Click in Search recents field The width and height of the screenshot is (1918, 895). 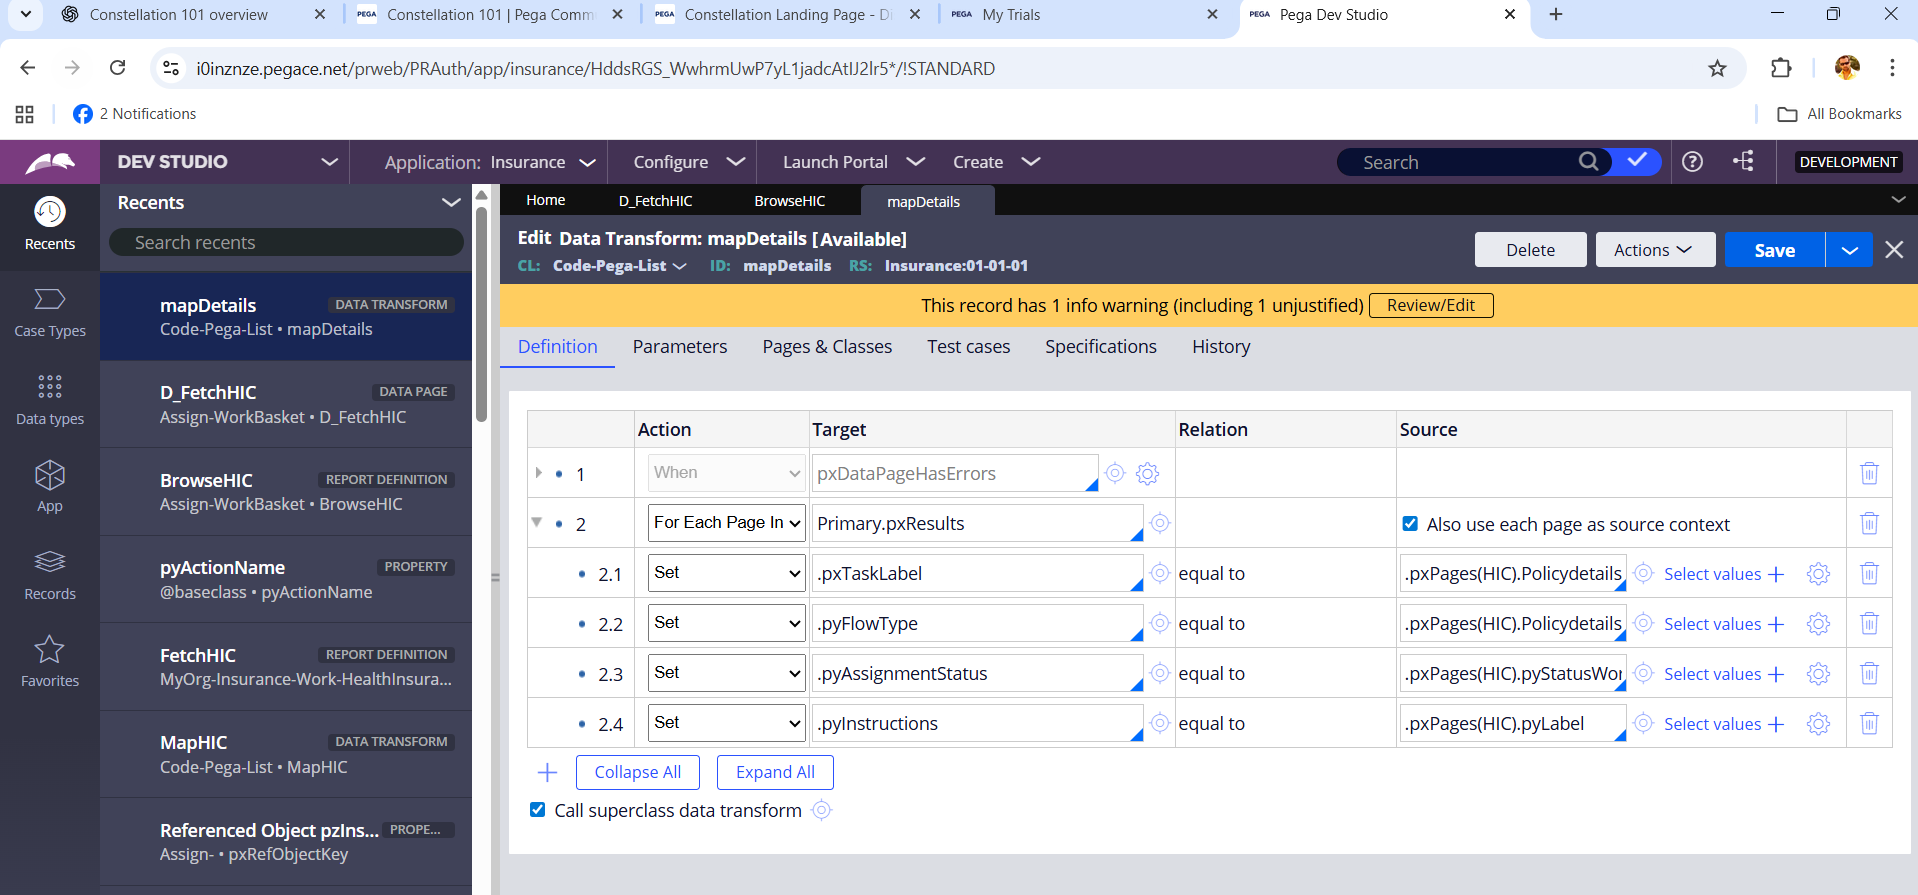[x=286, y=242]
